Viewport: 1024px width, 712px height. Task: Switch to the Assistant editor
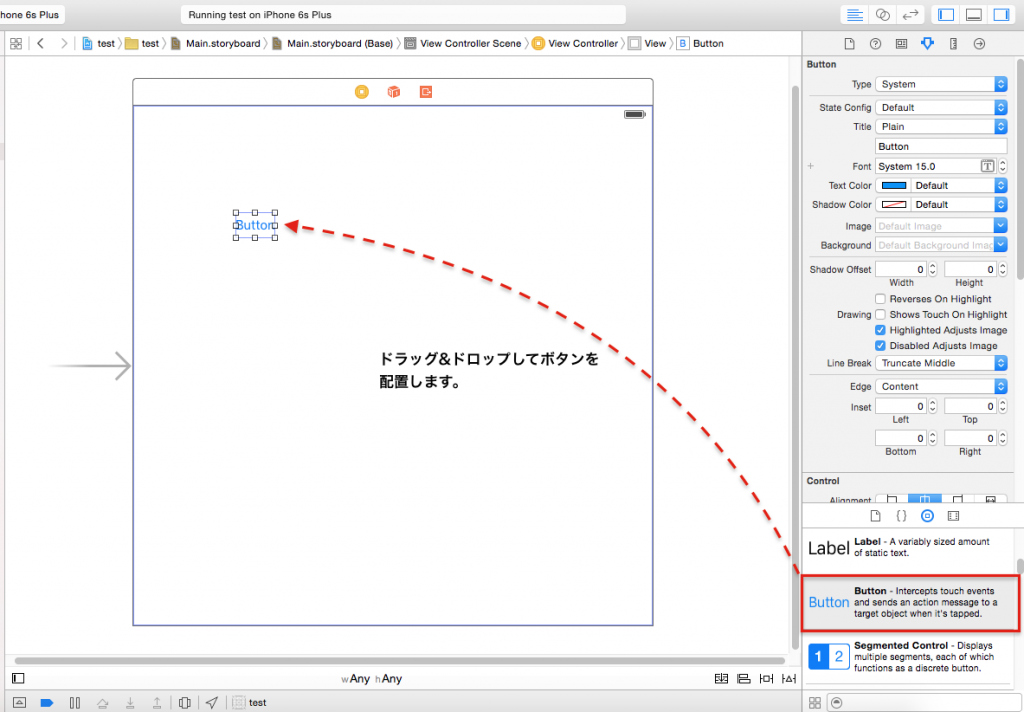click(883, 15)
